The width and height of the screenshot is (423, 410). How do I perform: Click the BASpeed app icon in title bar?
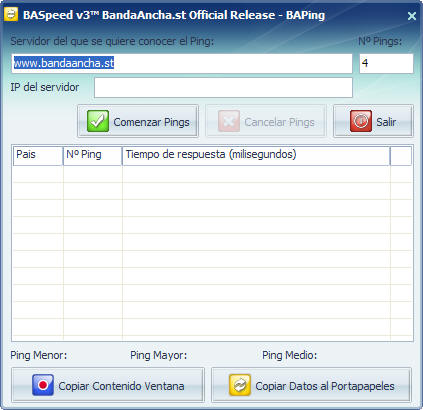(x=11, y=14)
